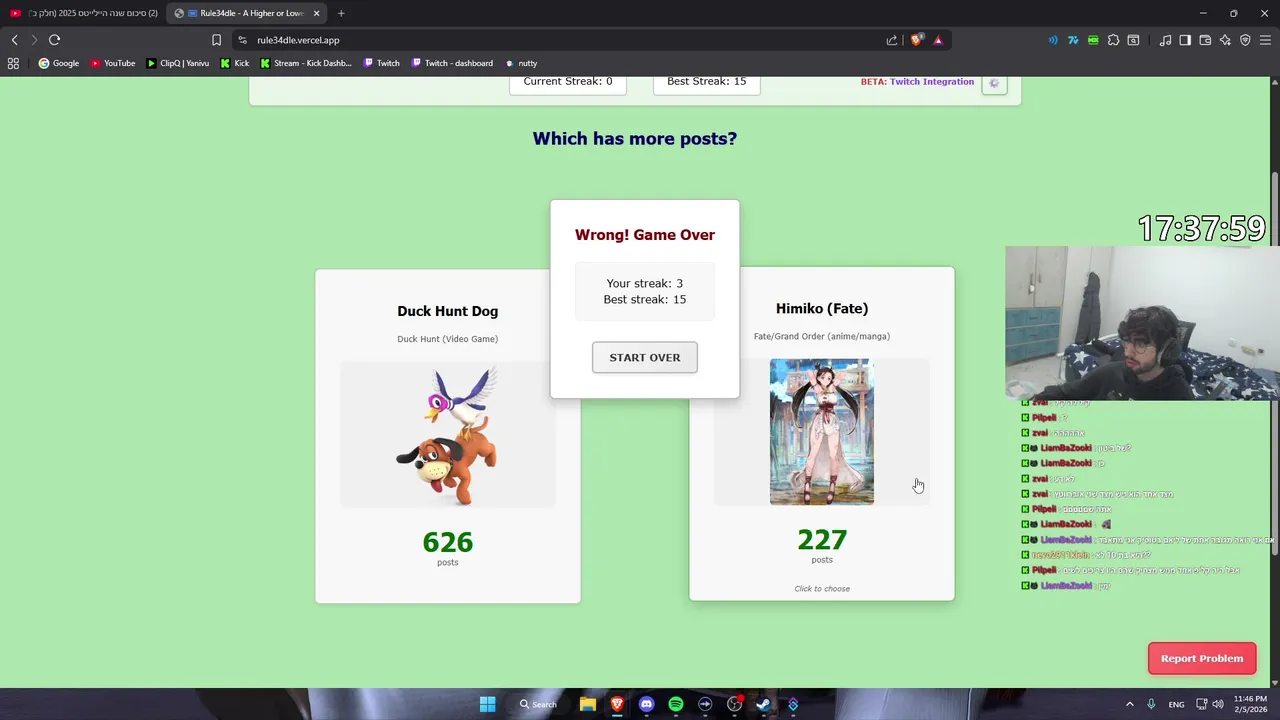
Task: Open Spotify from taskbar
Action: pyautogui.click(x=676, y=704)
